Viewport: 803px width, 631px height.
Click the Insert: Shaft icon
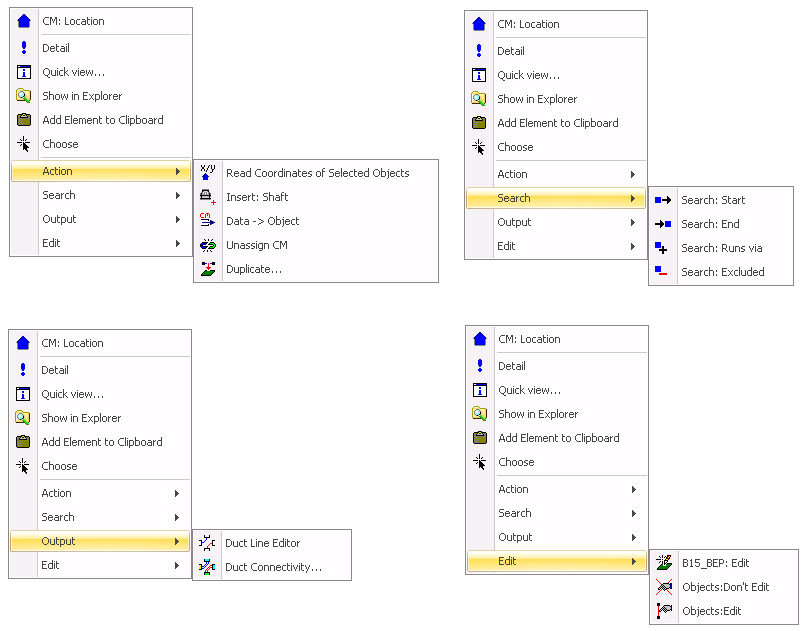pos(208,197)
